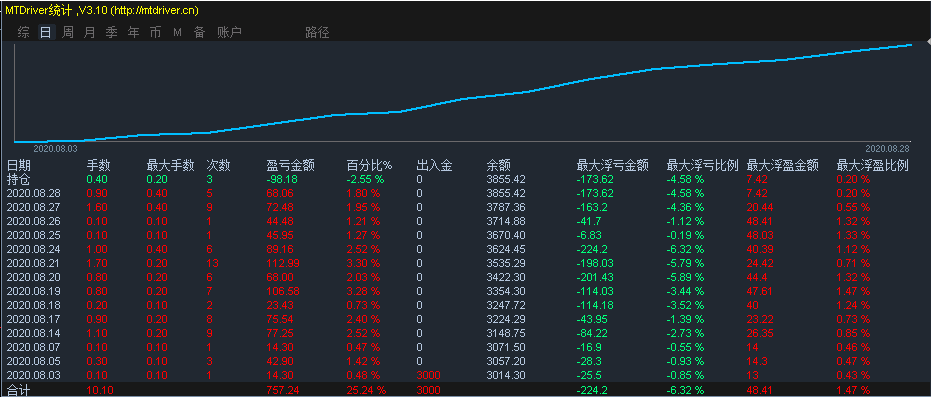Viewport: 931px width, 397px height.
Task: Open the 周 weekly statistics tab
Action: click(x=68, y=33)
